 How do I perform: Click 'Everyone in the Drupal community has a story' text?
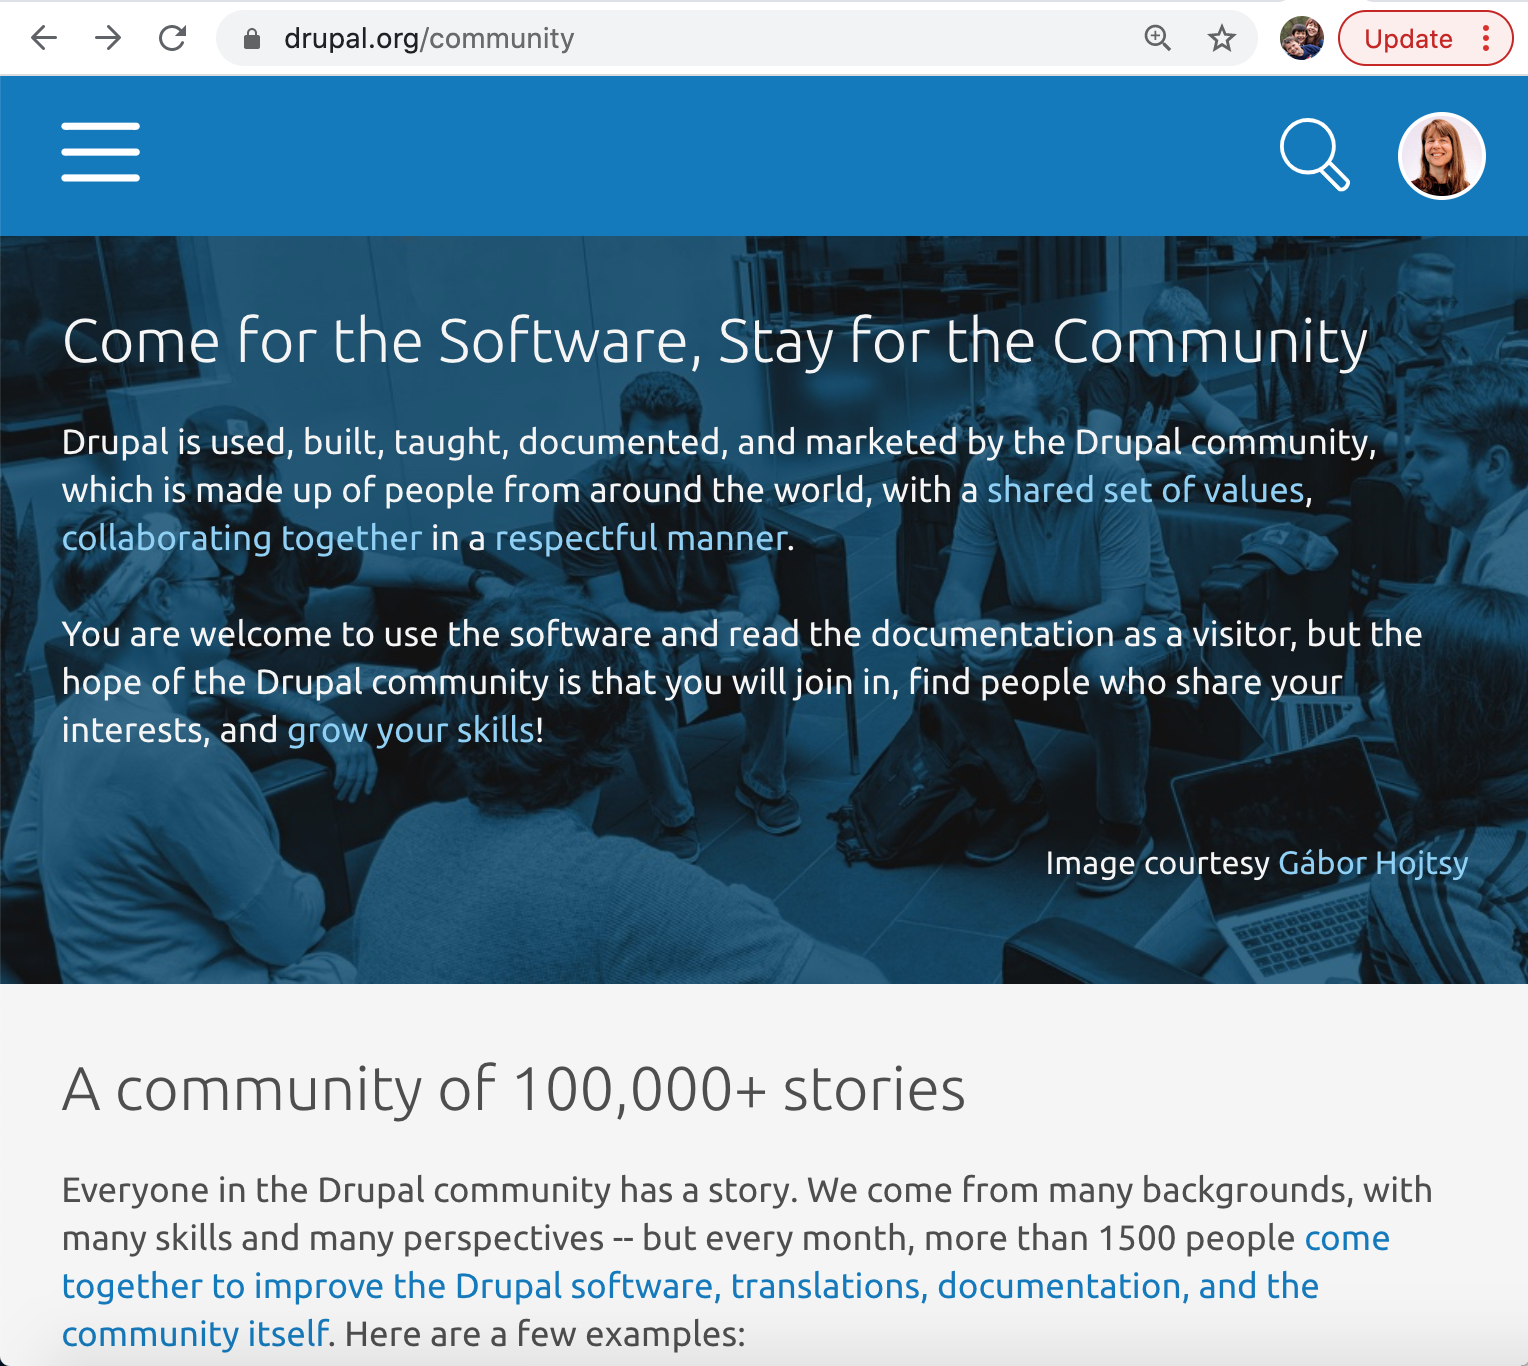(x=429, y=1190)
